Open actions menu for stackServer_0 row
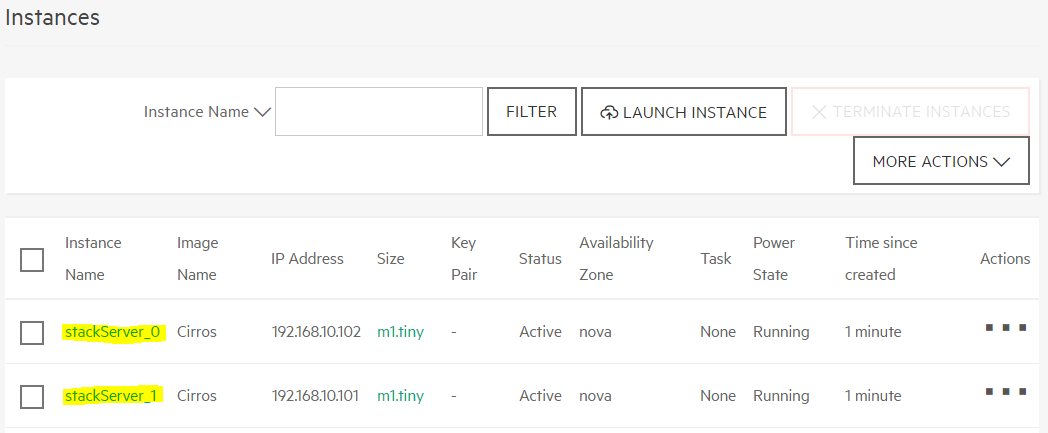Viewport: 1048px width, 433px height. [x=1006, y=327]
